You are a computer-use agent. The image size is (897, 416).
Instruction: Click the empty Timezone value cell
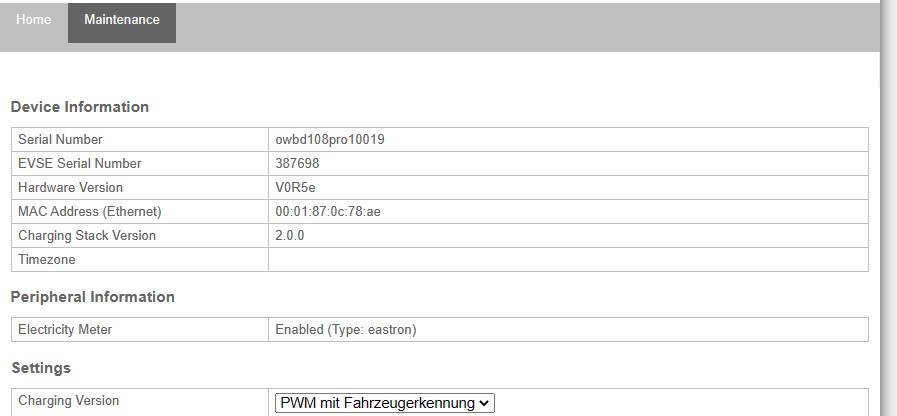coord(567,260)
